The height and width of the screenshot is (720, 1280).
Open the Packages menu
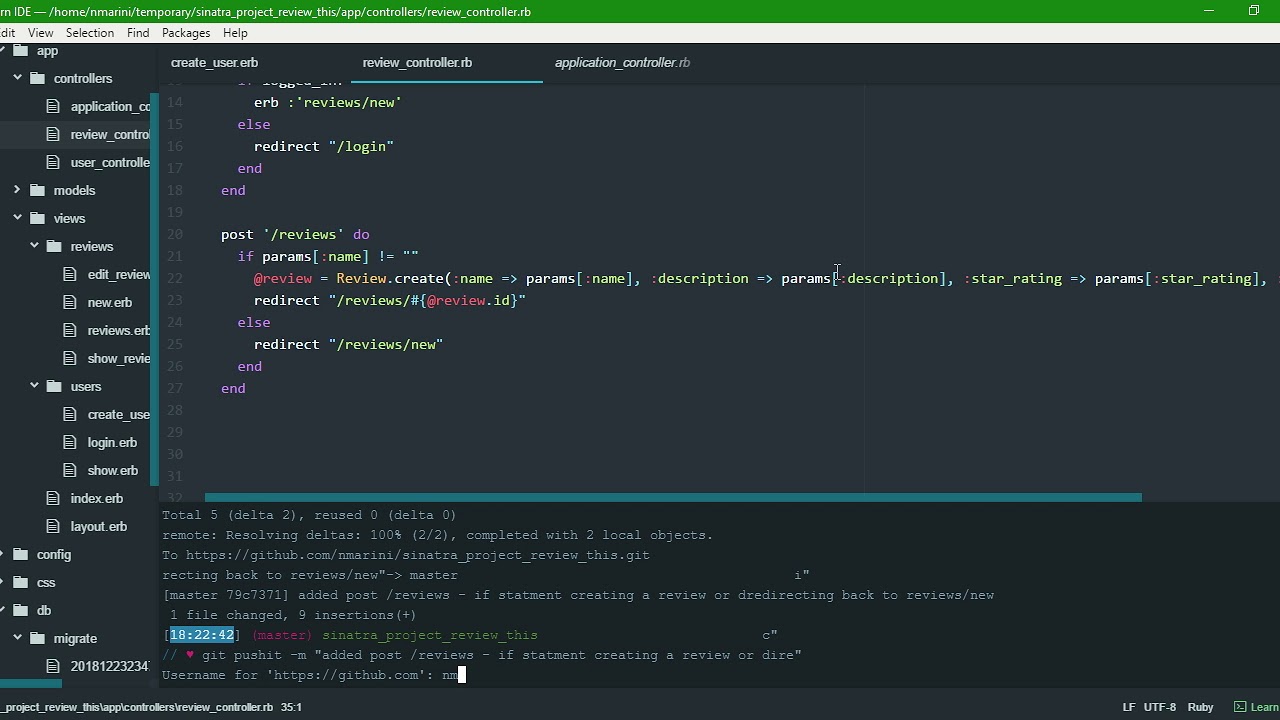186,33
